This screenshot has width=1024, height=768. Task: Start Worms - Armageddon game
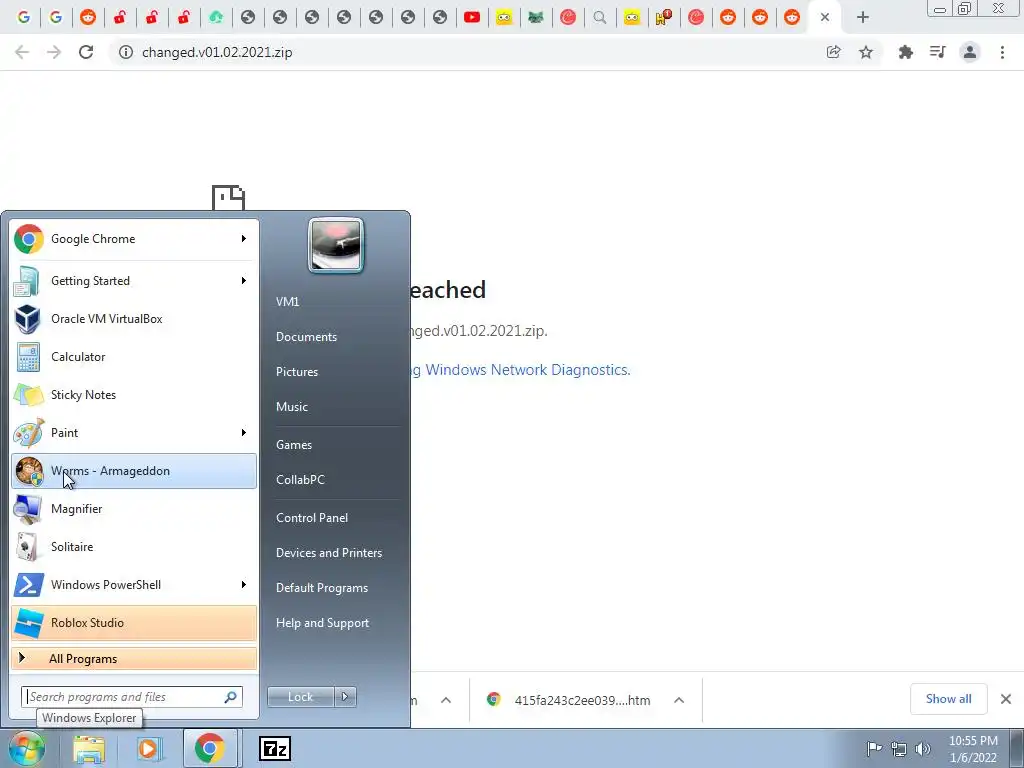click(x=134, y=471)
